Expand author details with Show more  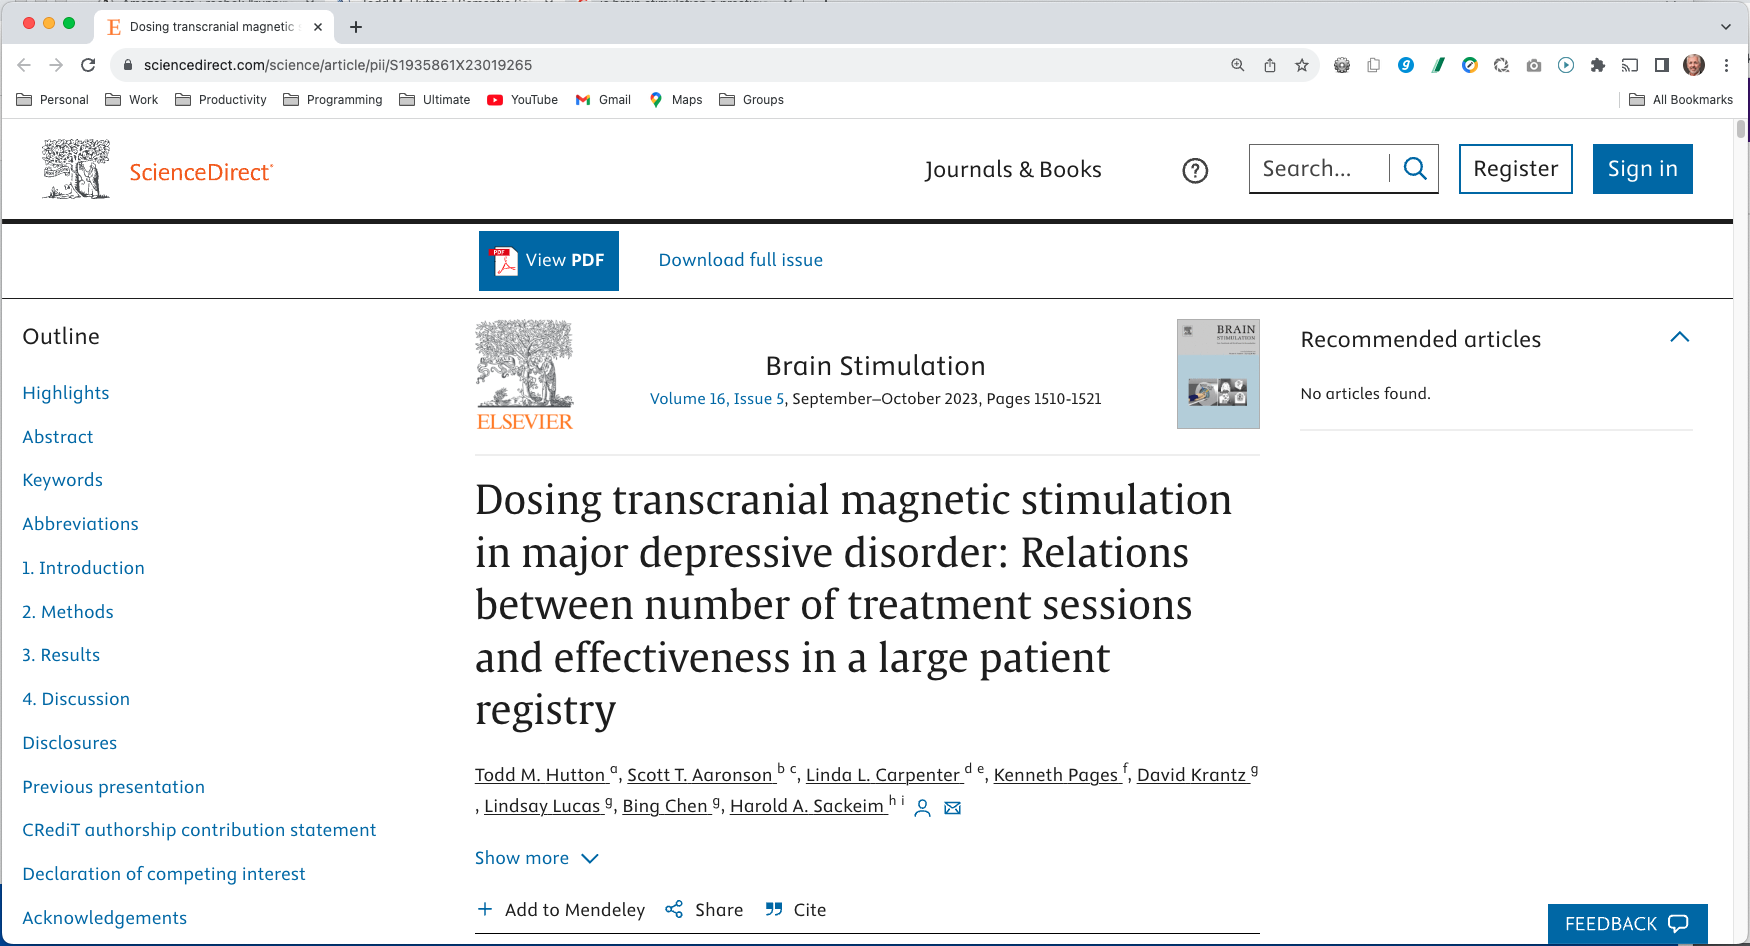pos(537,858)
